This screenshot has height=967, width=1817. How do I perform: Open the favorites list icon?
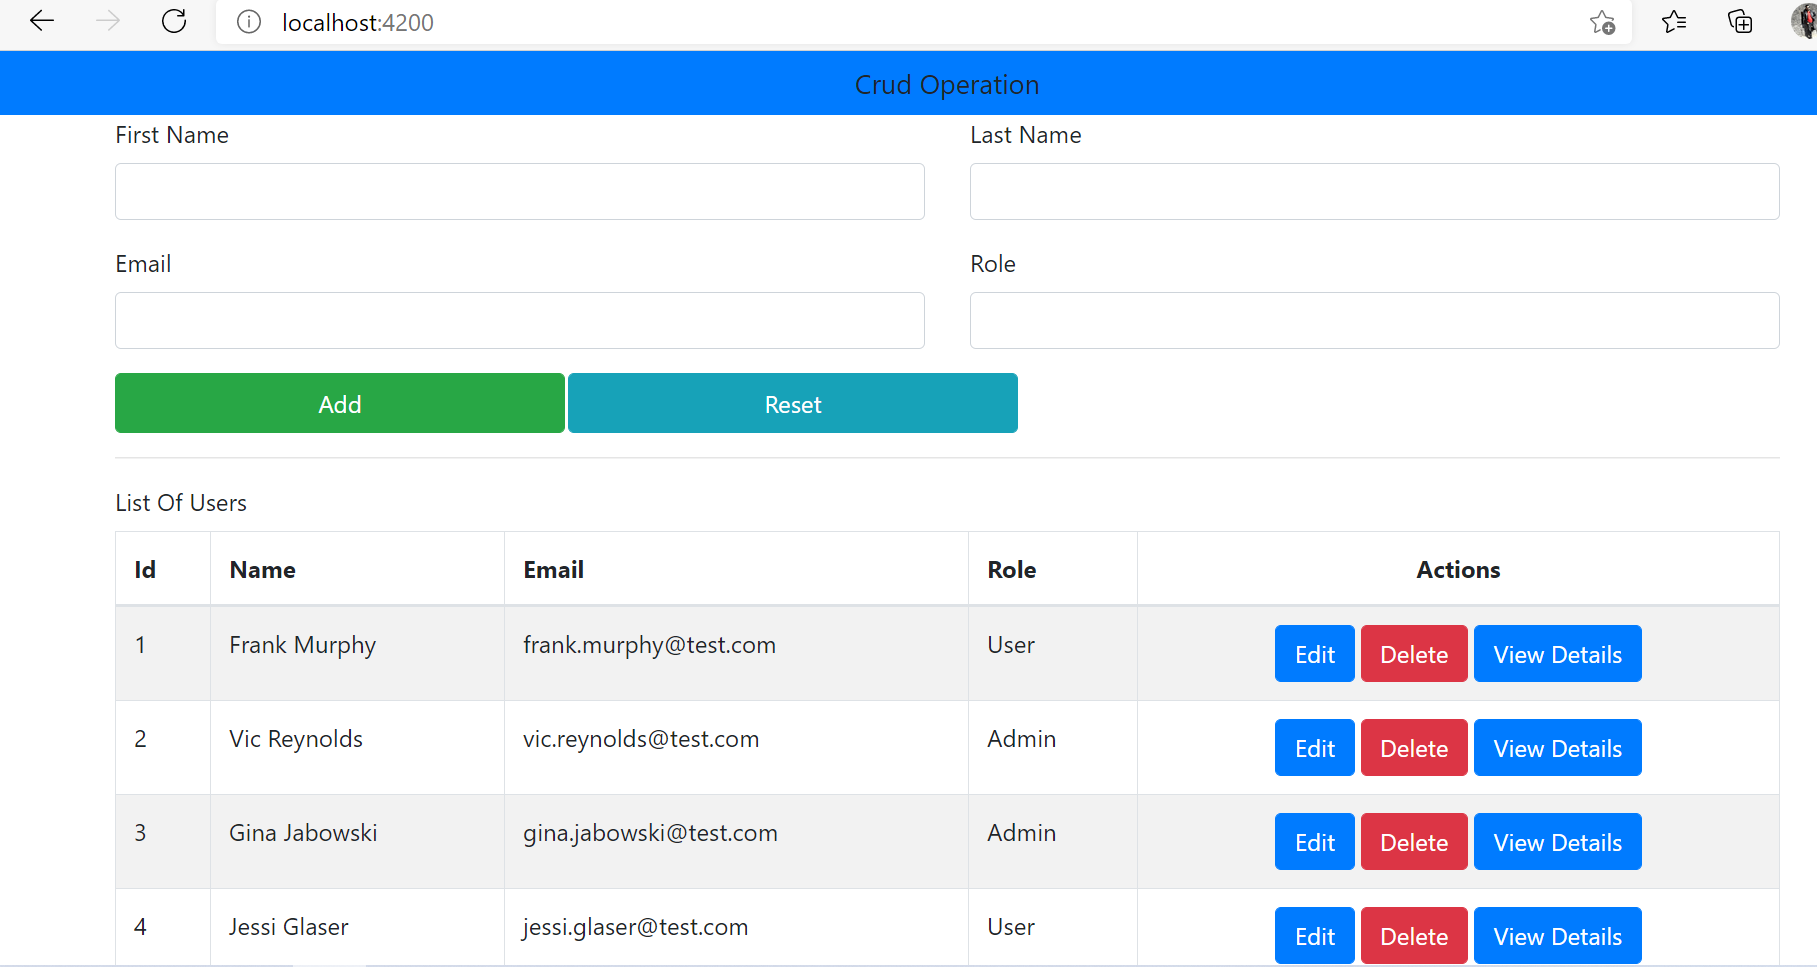click(1674, 22)
